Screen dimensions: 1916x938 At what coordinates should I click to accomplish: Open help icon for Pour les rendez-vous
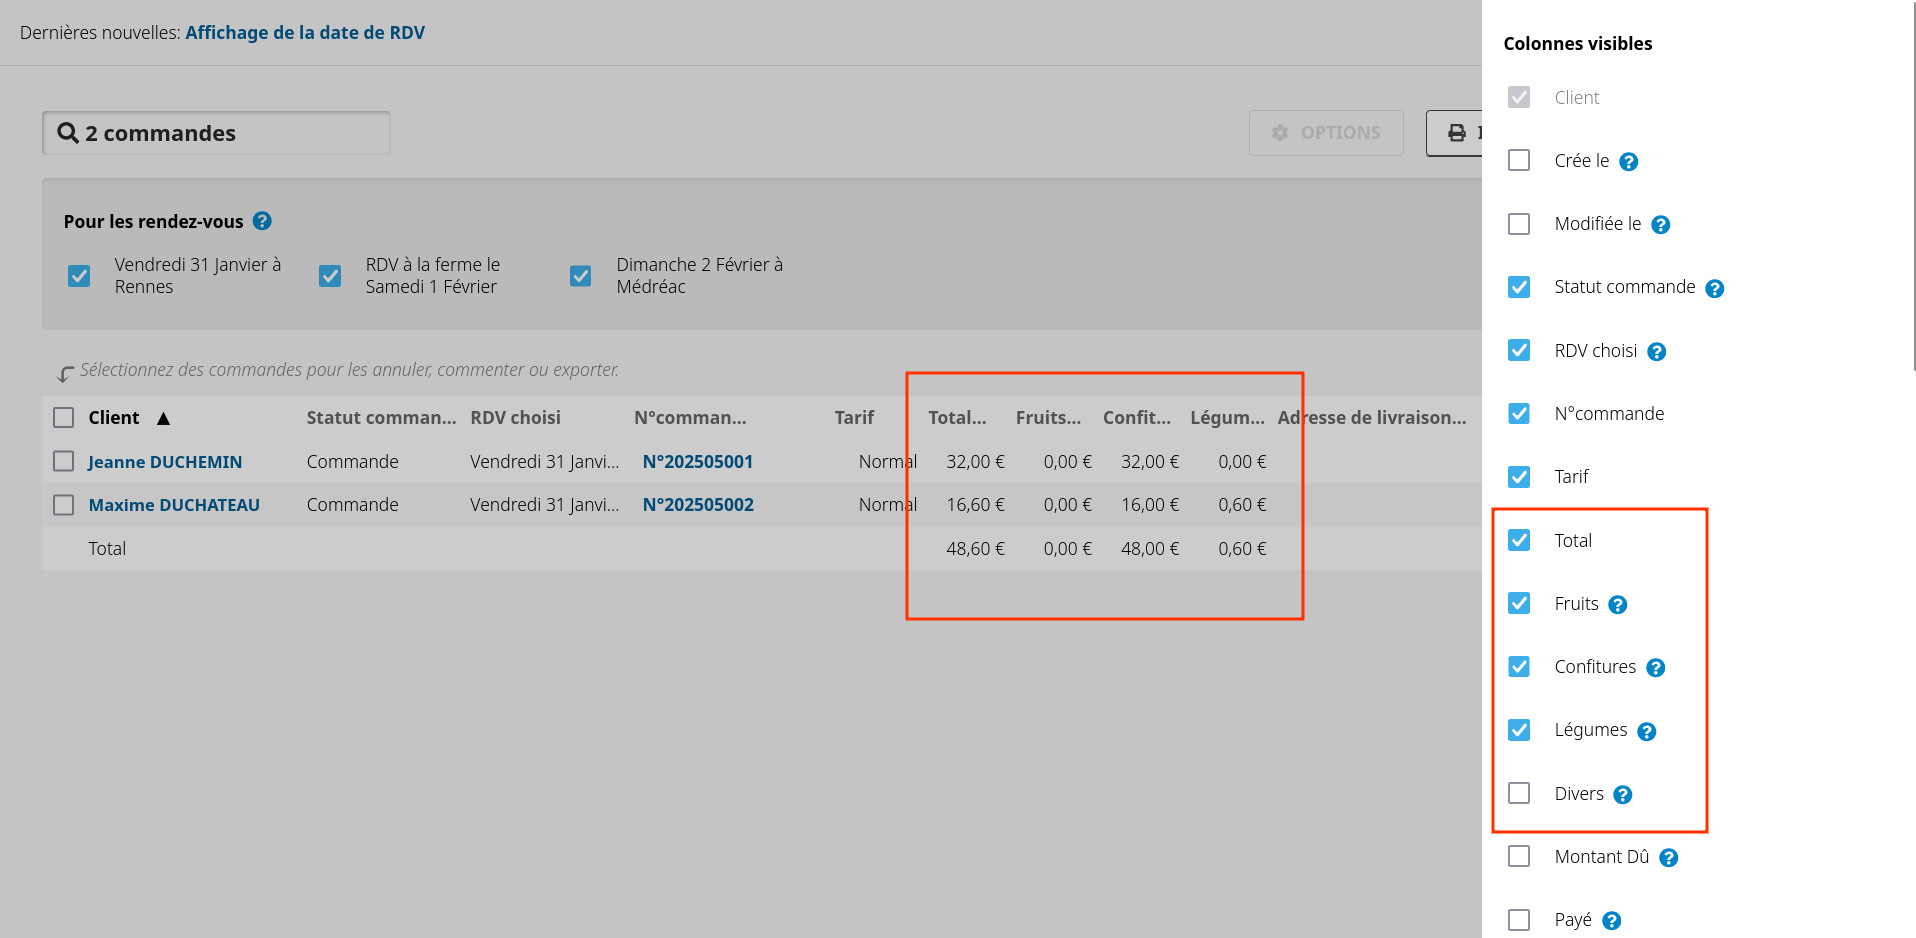coord(262,221)
